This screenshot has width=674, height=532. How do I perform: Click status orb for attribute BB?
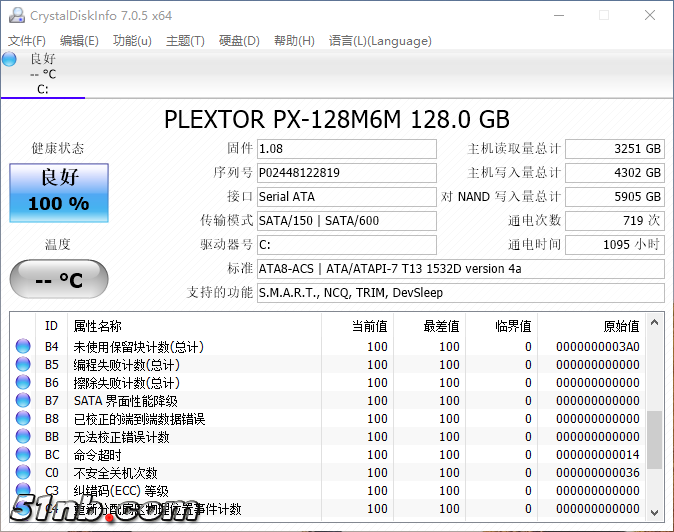(x=23, y=437)
